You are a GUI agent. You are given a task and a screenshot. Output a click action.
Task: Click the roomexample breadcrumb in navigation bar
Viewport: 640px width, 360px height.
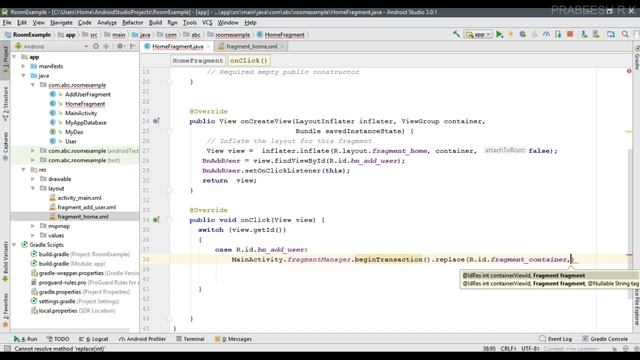click(x=232, y=35)
